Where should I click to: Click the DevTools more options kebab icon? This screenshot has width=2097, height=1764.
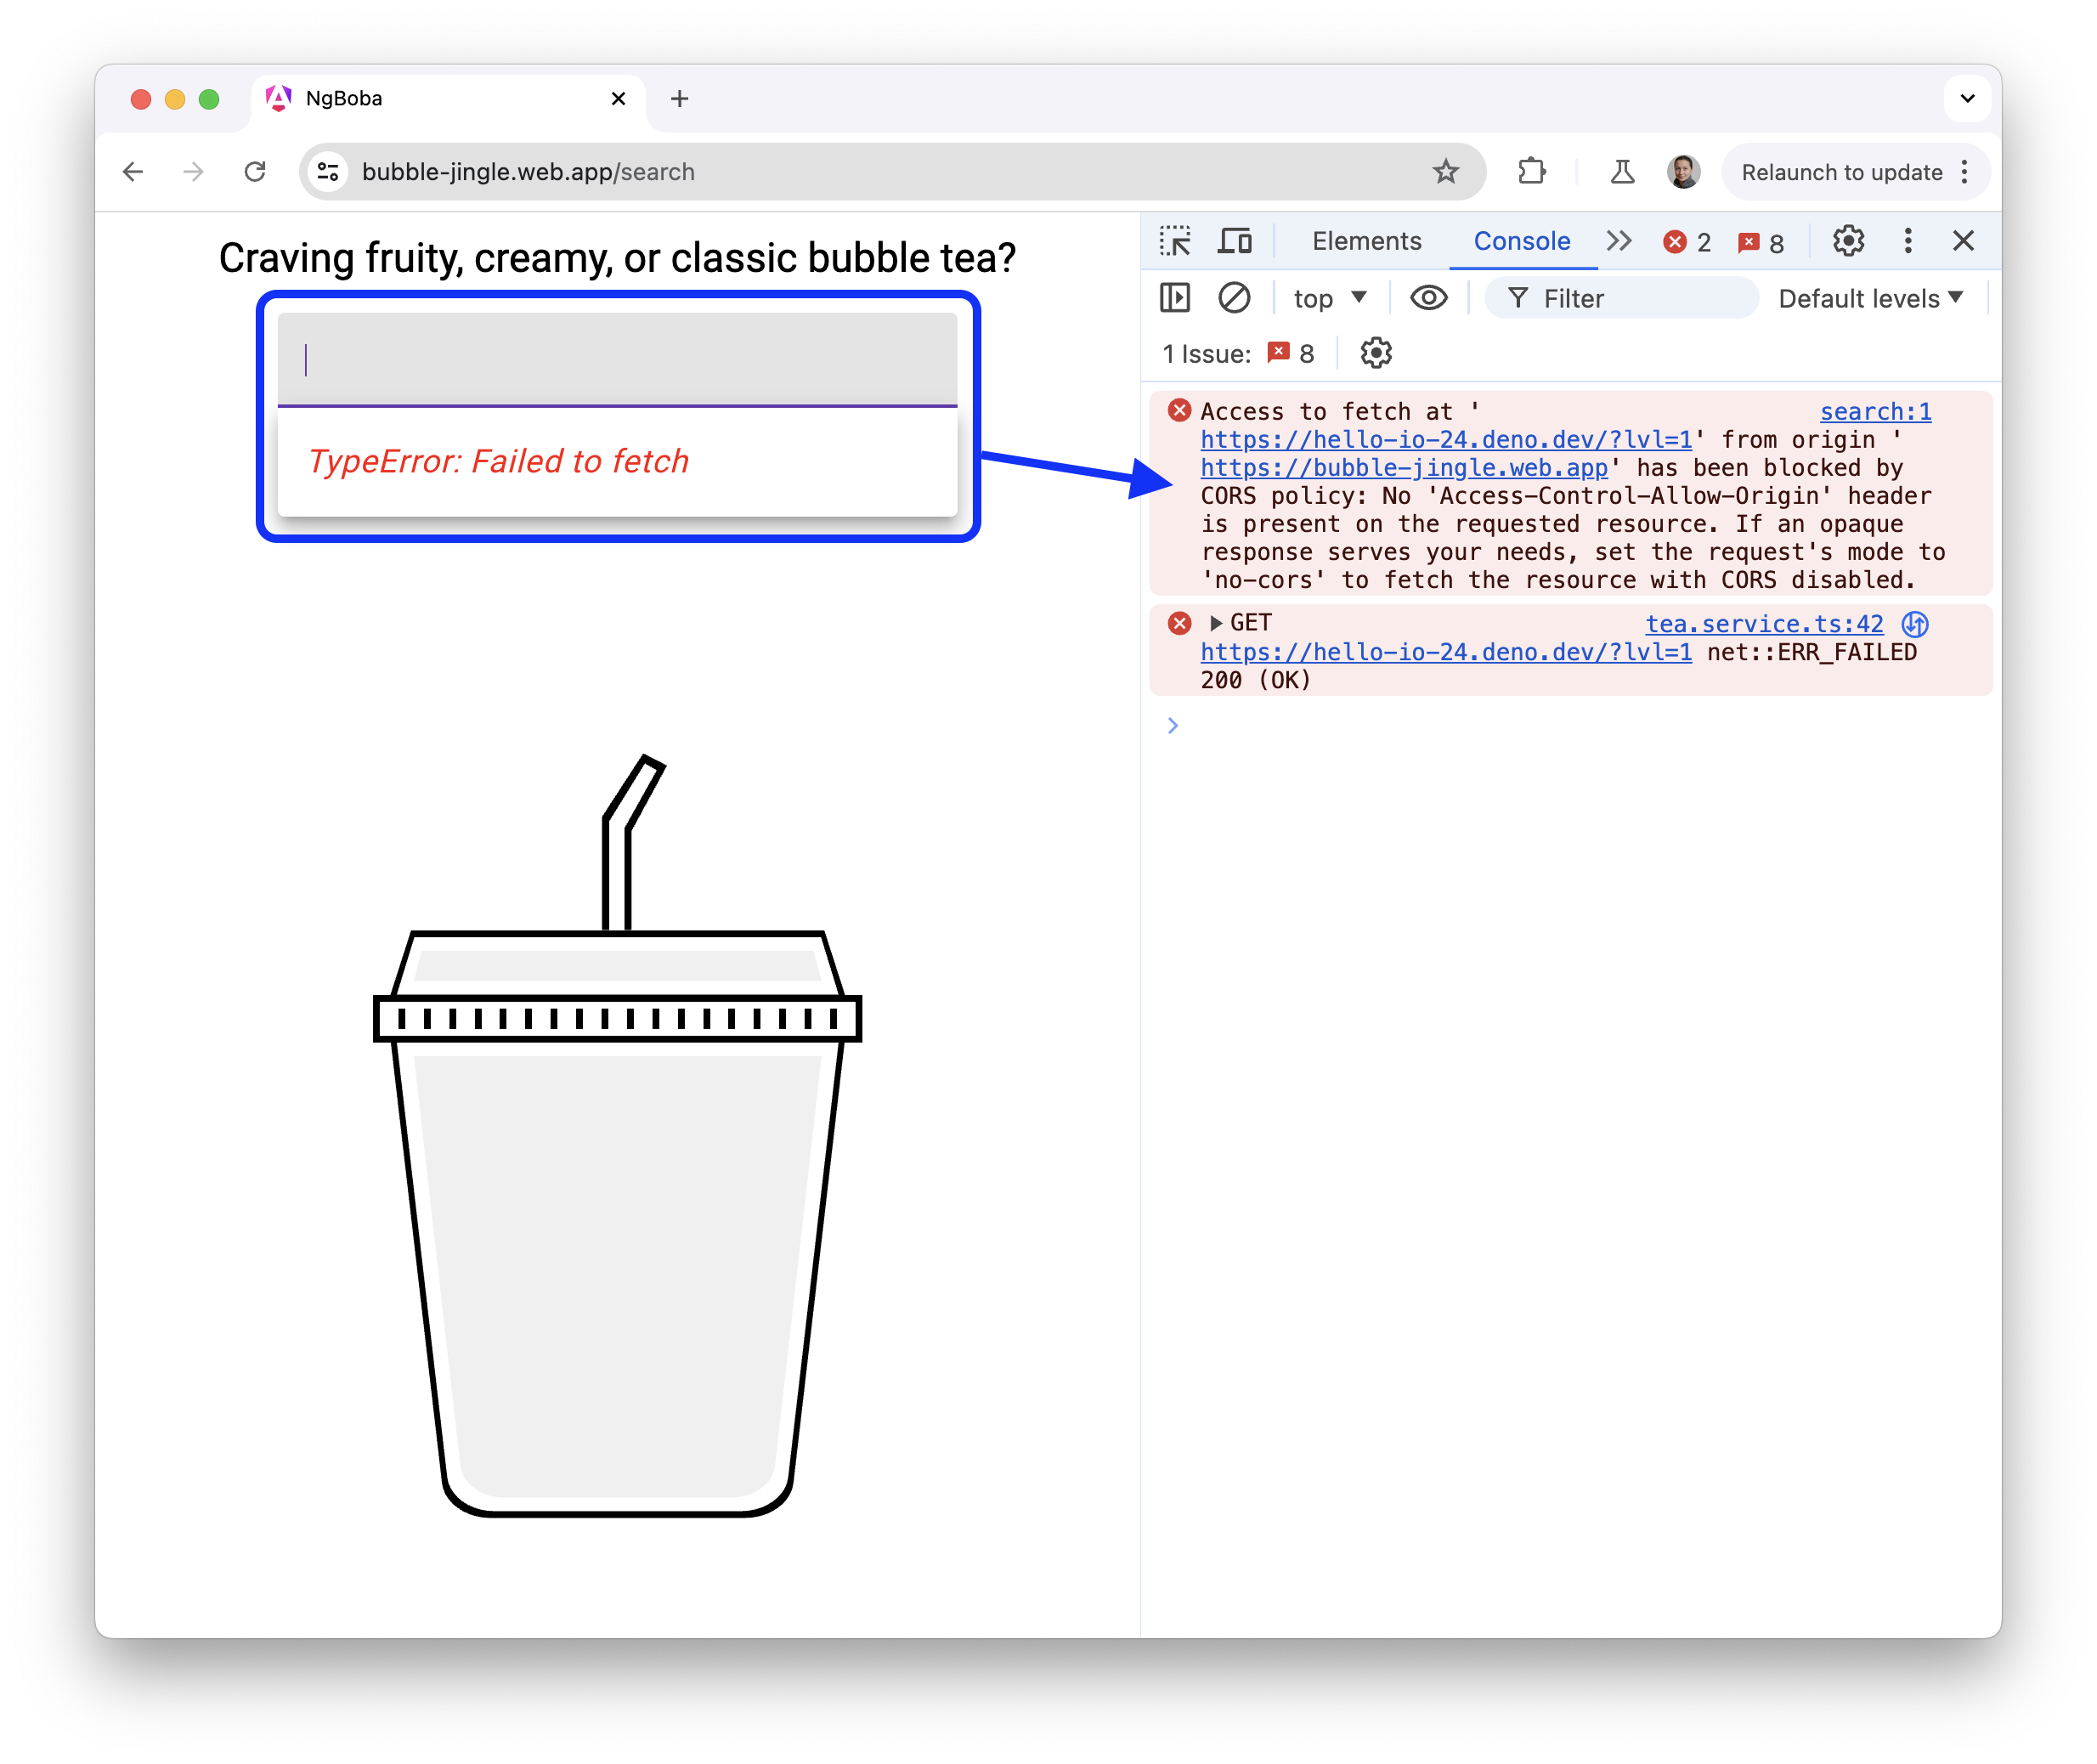(1908, 241)
